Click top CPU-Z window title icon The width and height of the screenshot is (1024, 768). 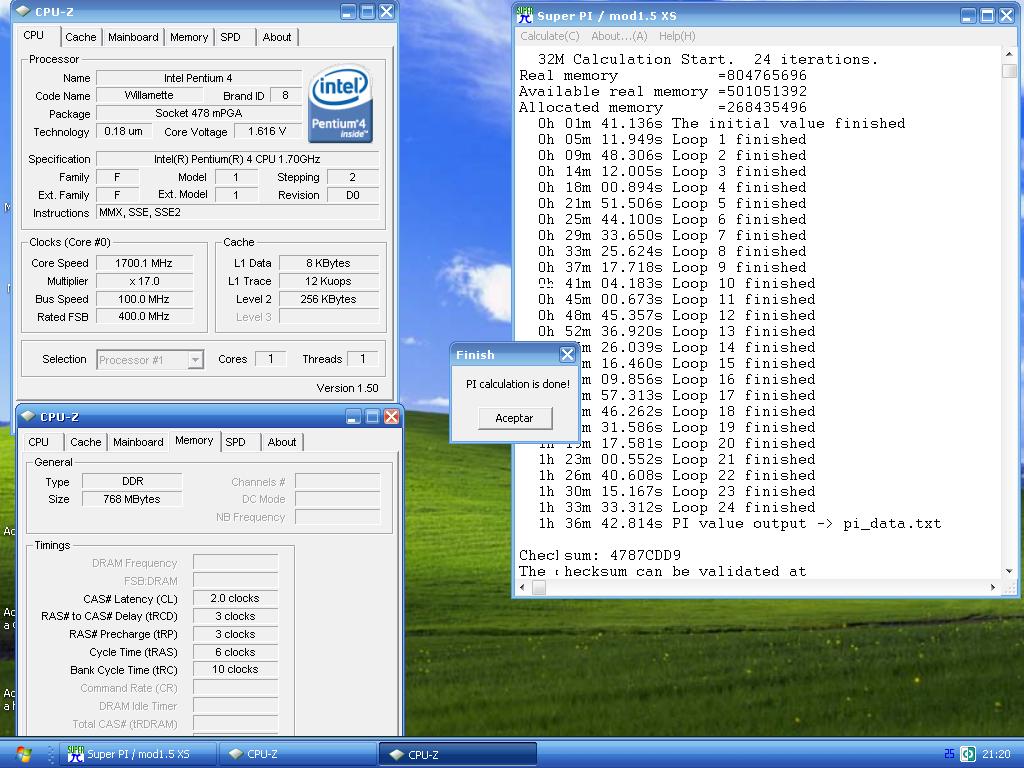click(x=23, y=12)
